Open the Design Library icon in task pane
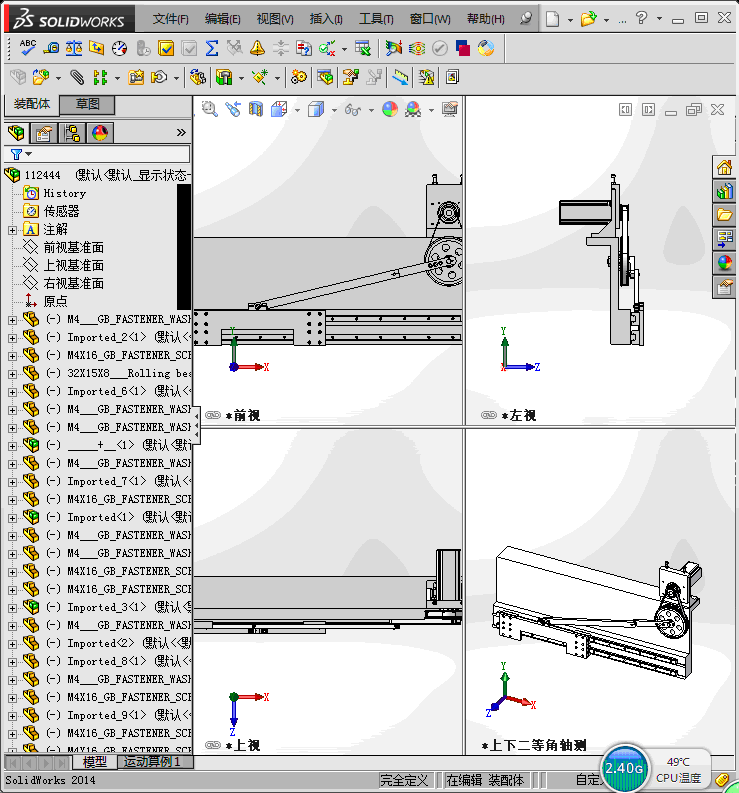The width and height of the screenshot is (739, 793). [x=724, y=191]
